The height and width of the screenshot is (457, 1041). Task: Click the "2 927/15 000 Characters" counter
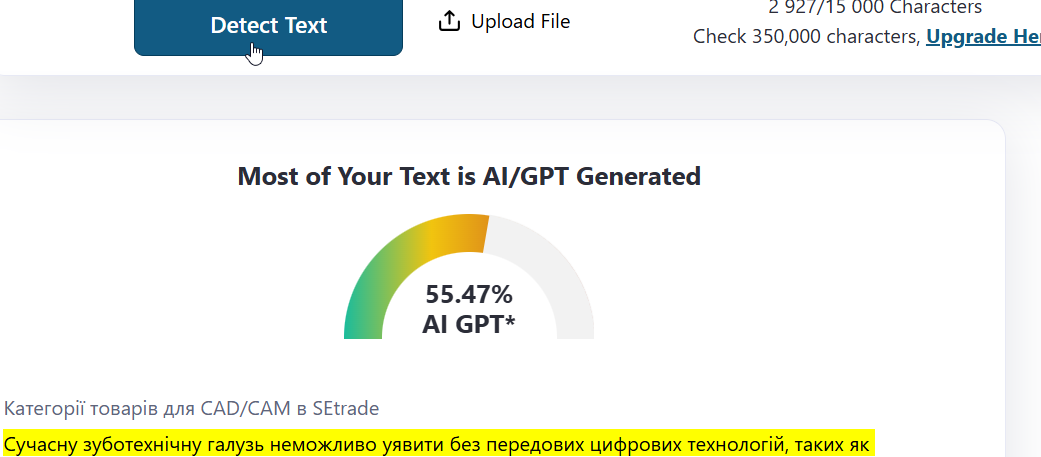(x=874, y=8)
